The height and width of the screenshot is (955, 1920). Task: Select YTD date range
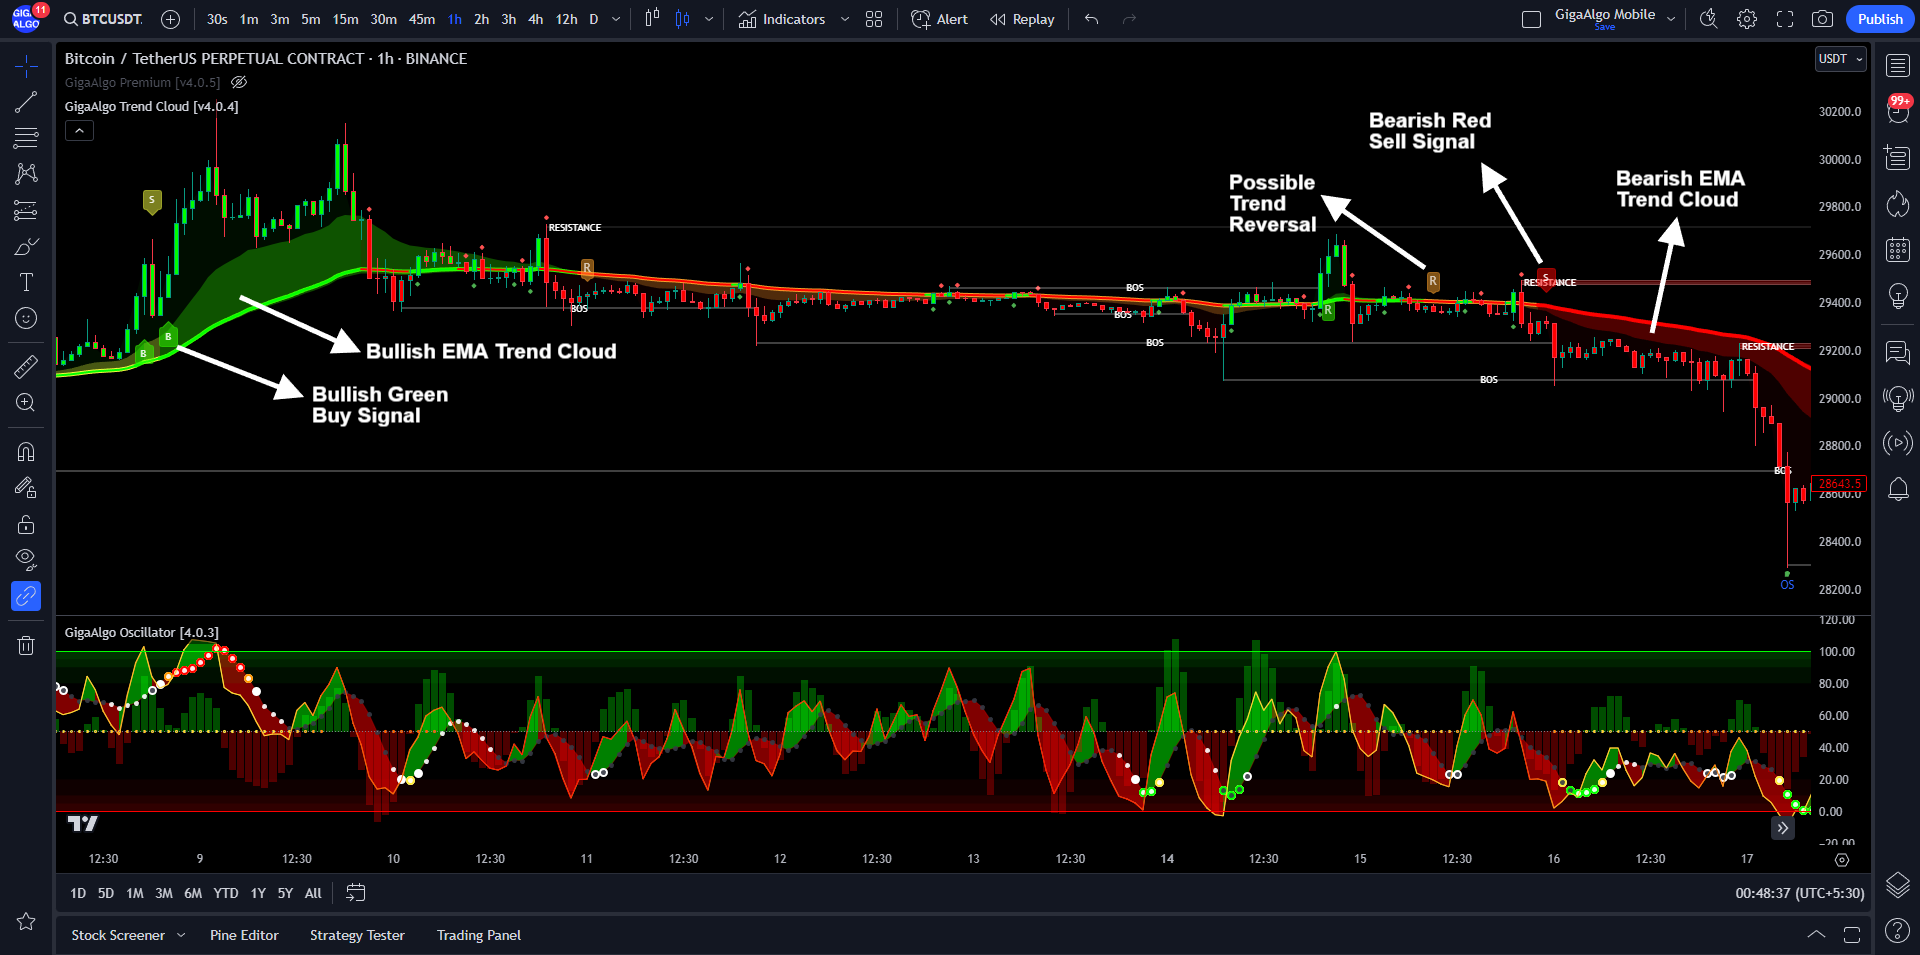pyautogui.click(x=226, y=893)
